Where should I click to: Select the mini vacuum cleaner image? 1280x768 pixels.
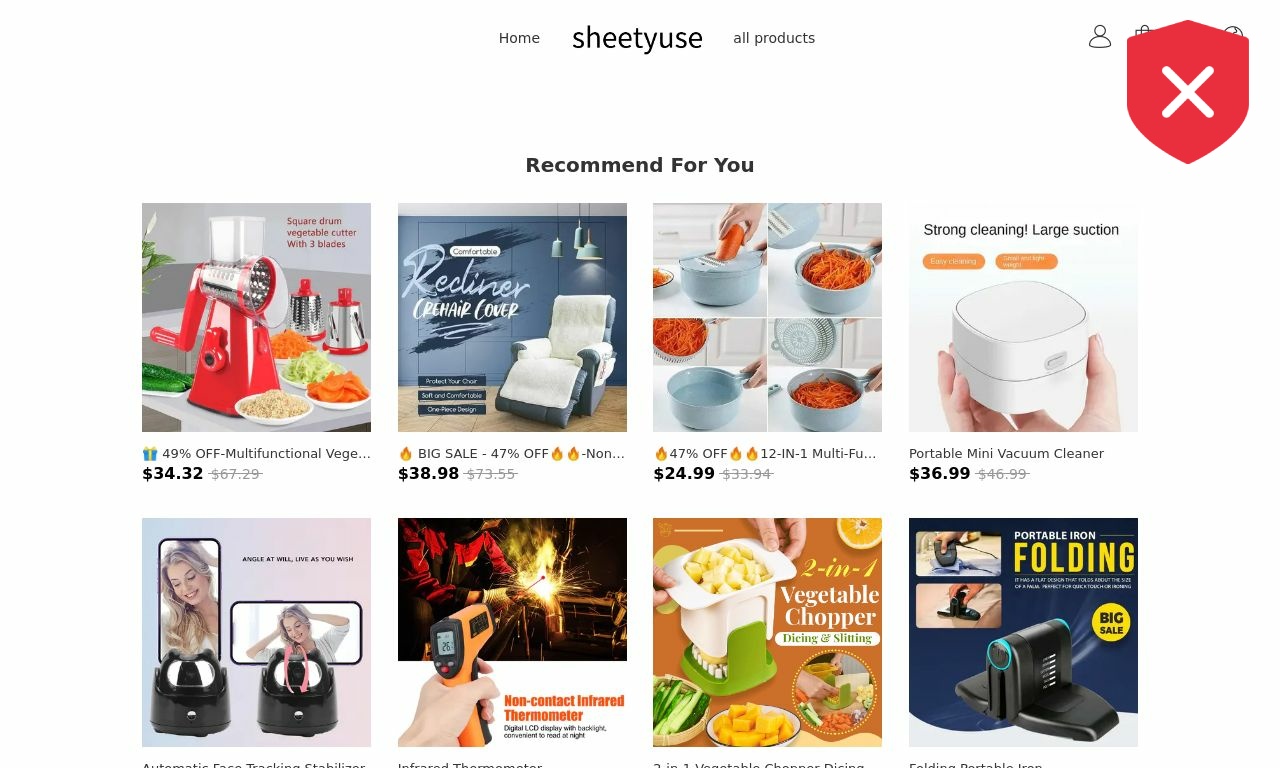tap(1023, 317)
